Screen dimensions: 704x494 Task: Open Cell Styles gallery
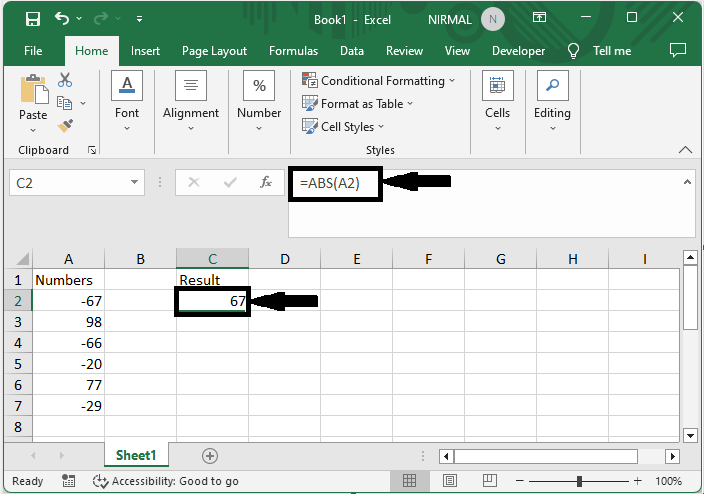click(x=343, y=127)
